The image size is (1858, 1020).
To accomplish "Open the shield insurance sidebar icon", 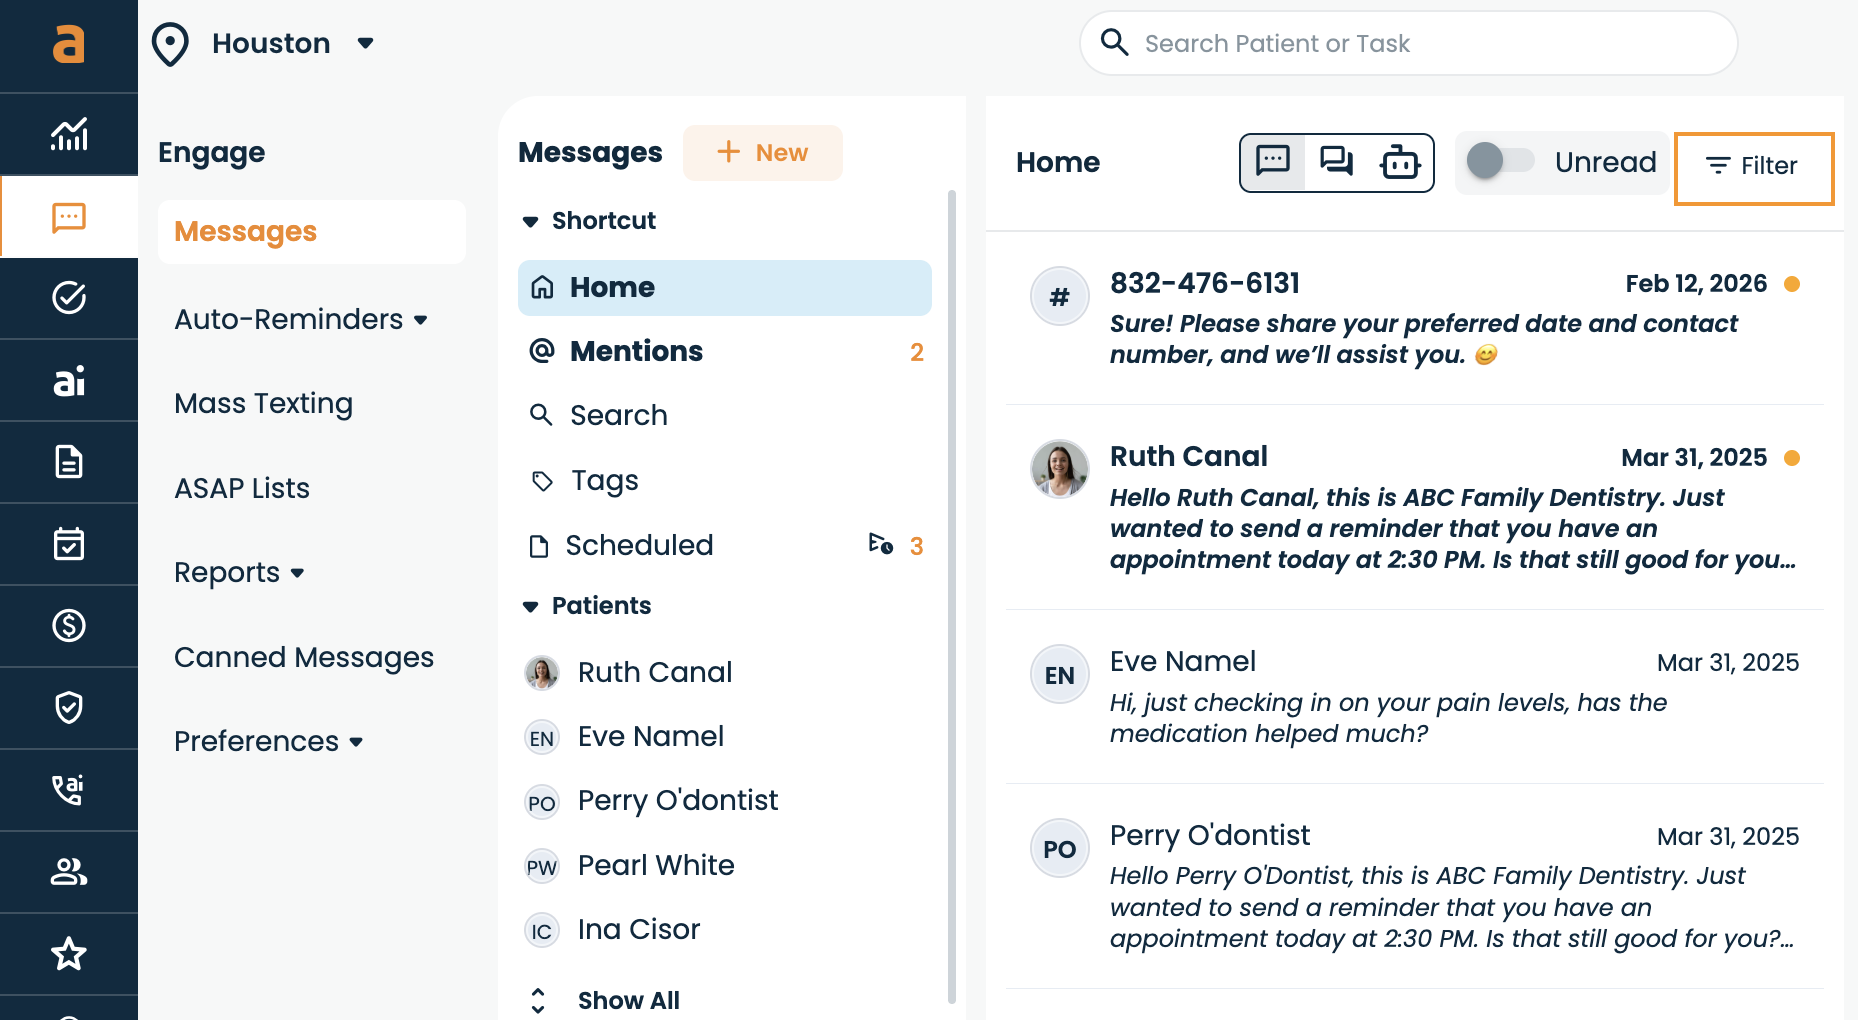I will pyautogui.click(x=69, y=708).
